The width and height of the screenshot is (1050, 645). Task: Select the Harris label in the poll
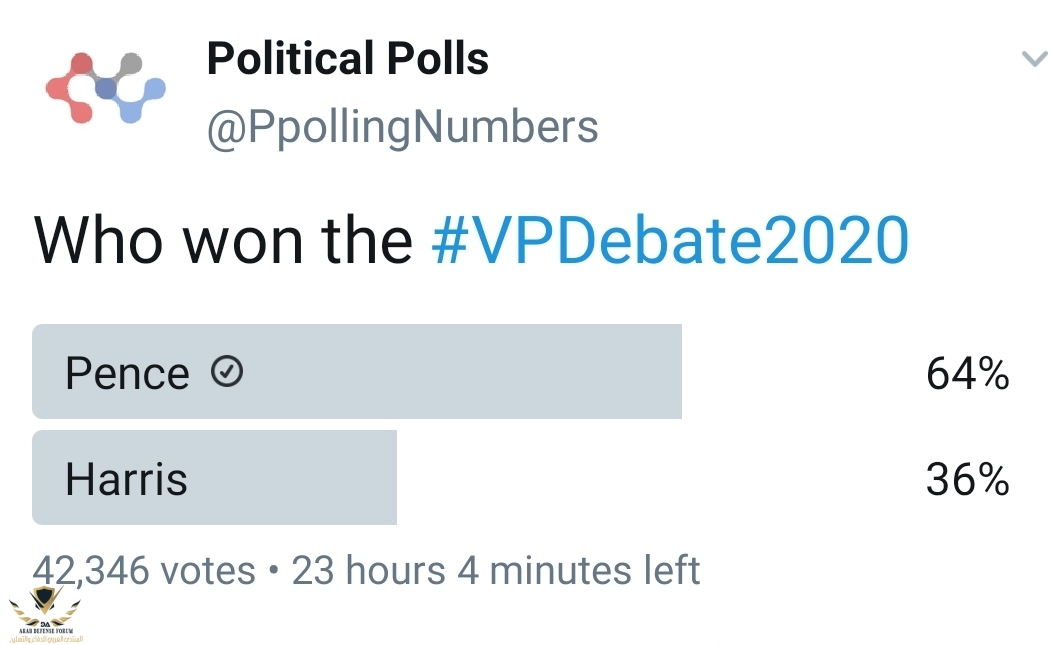pyautogui.click(x=127, y=480)
